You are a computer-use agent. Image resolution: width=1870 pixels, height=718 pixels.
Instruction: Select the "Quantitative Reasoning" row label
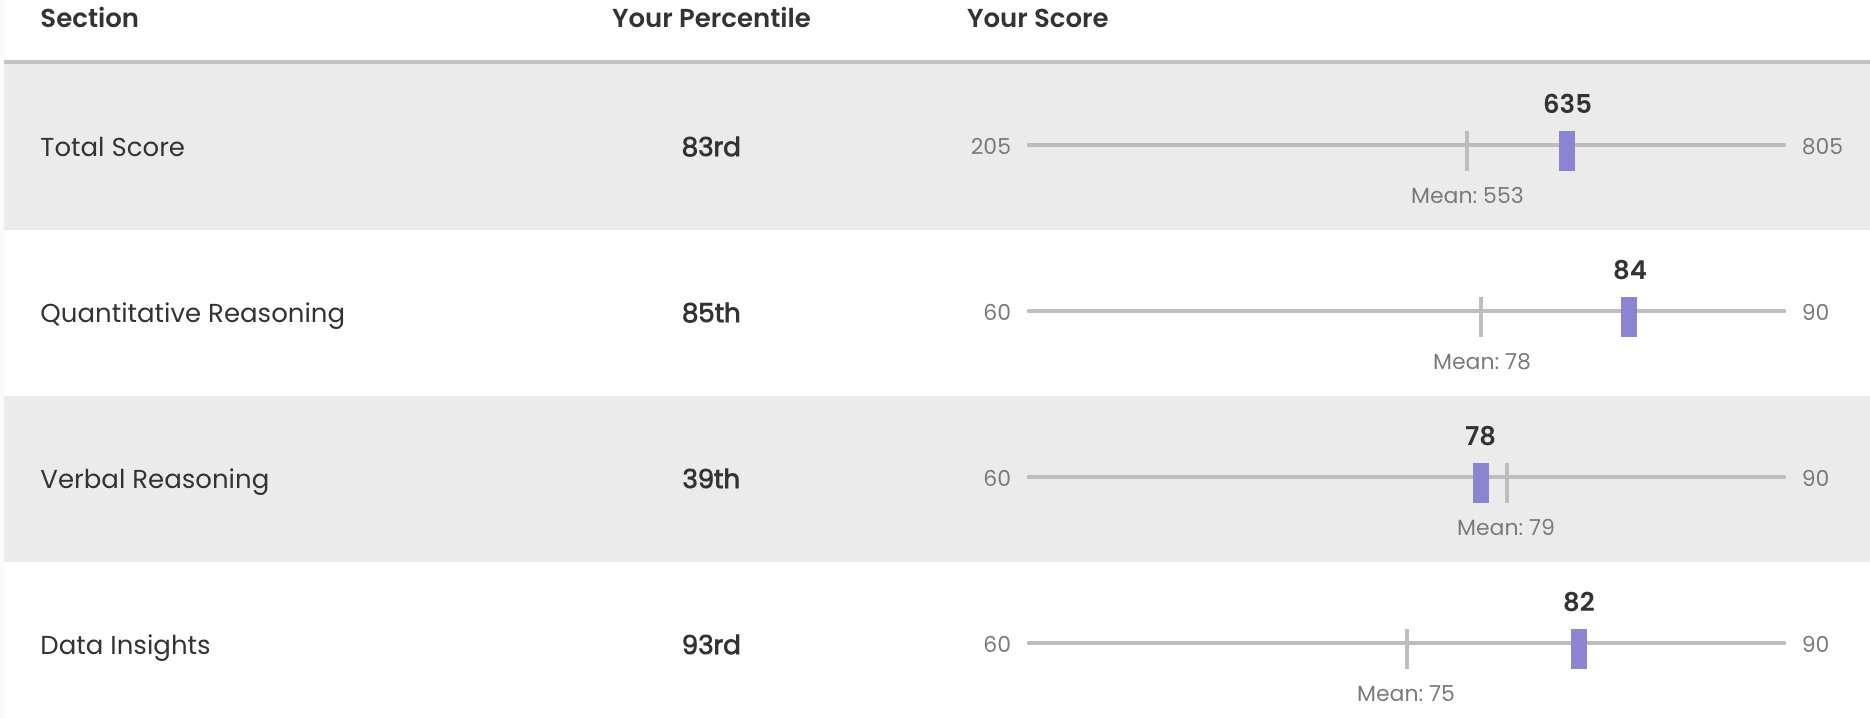click(x=192, y=313)
